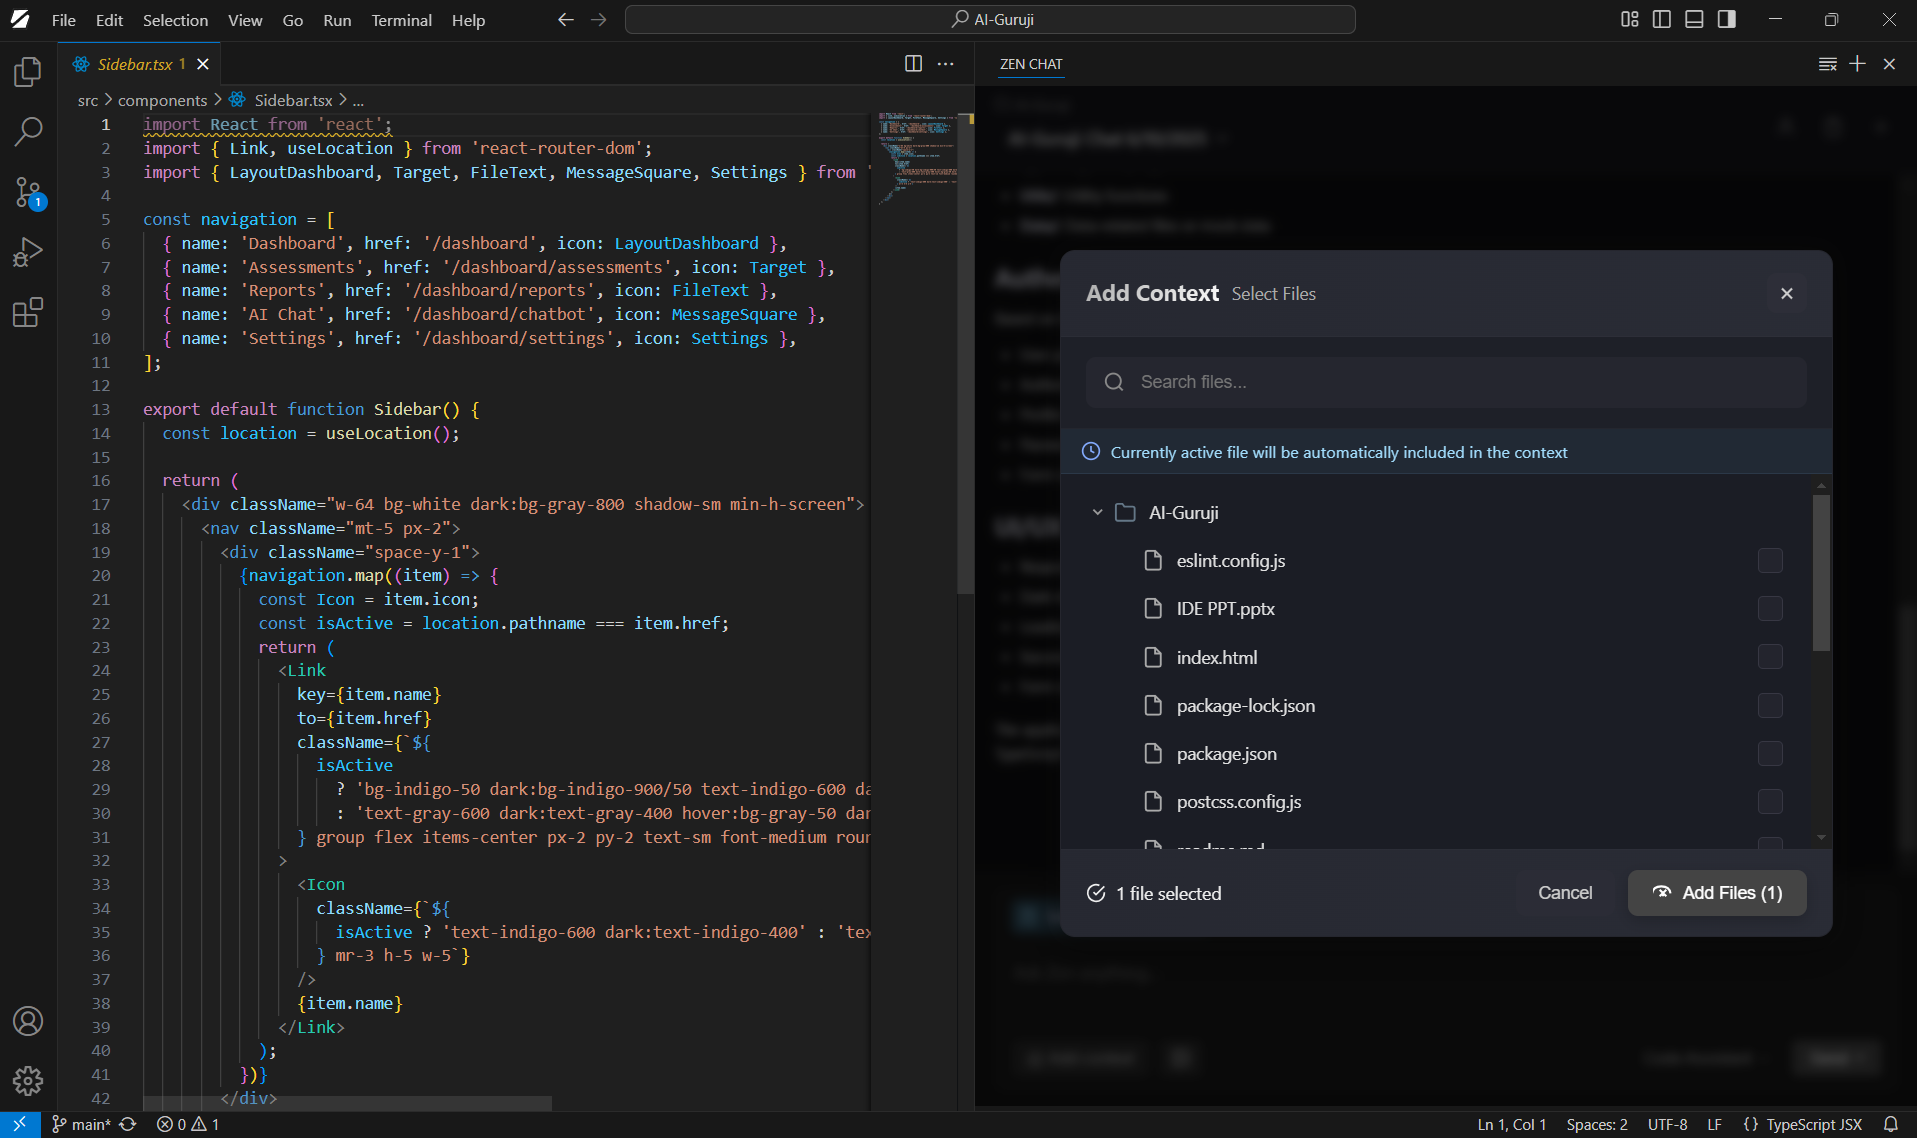The height and width of the screenshot is (1138, 1917).
Task: Expand breadcrumb after components
Action: 217,100
